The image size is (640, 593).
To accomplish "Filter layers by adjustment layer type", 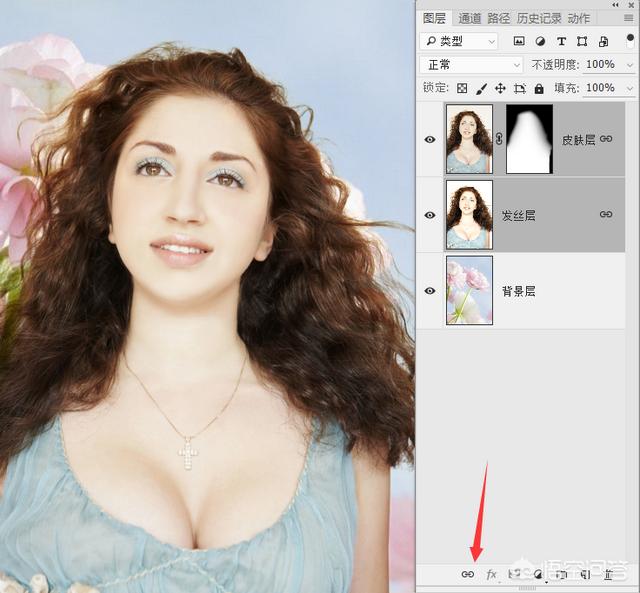I will [x=540, y=41].
